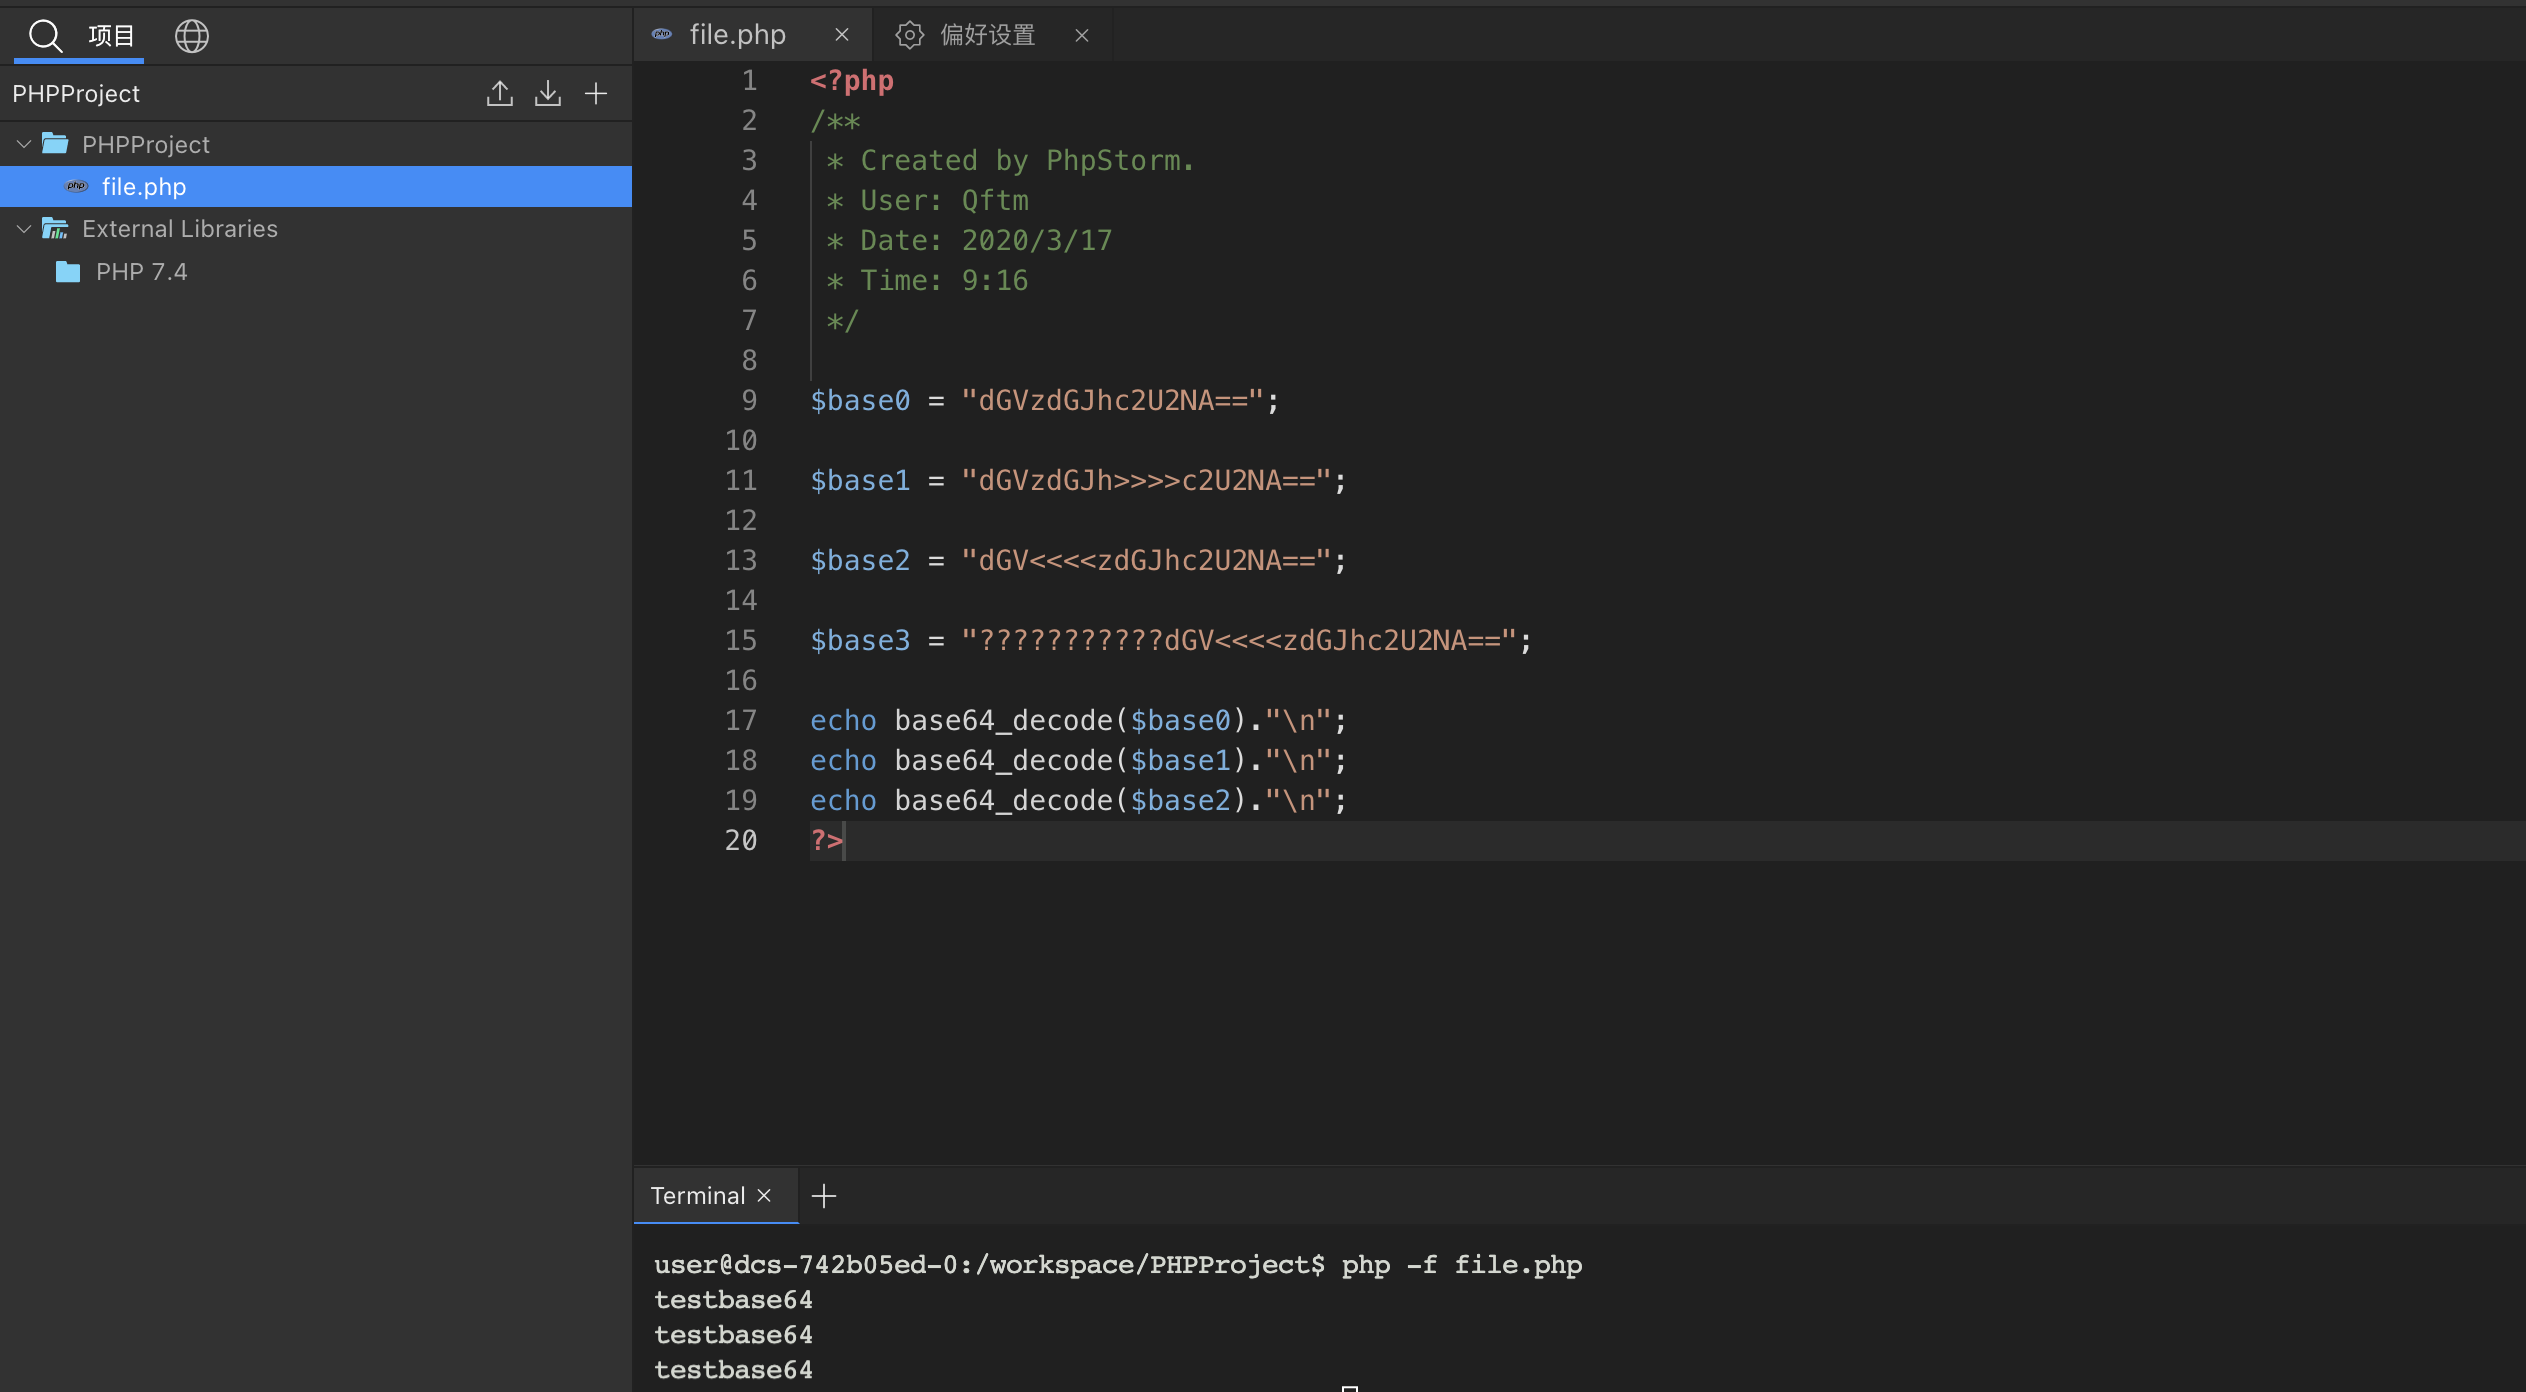
Task: Click the PHP 7.4 folder icon
Action: pos(68,271)
